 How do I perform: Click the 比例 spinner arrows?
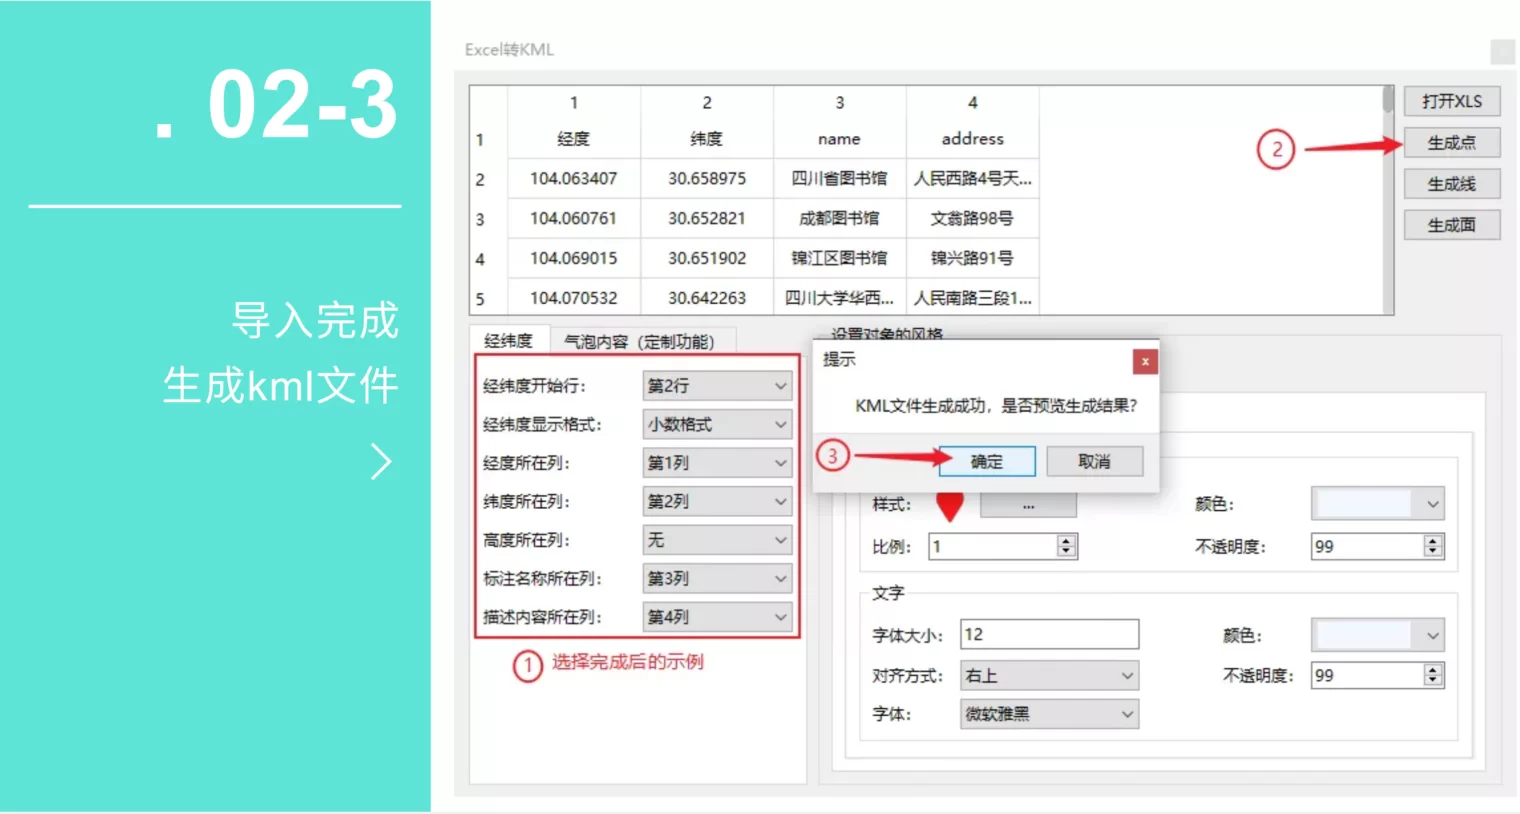(1066, 546)
